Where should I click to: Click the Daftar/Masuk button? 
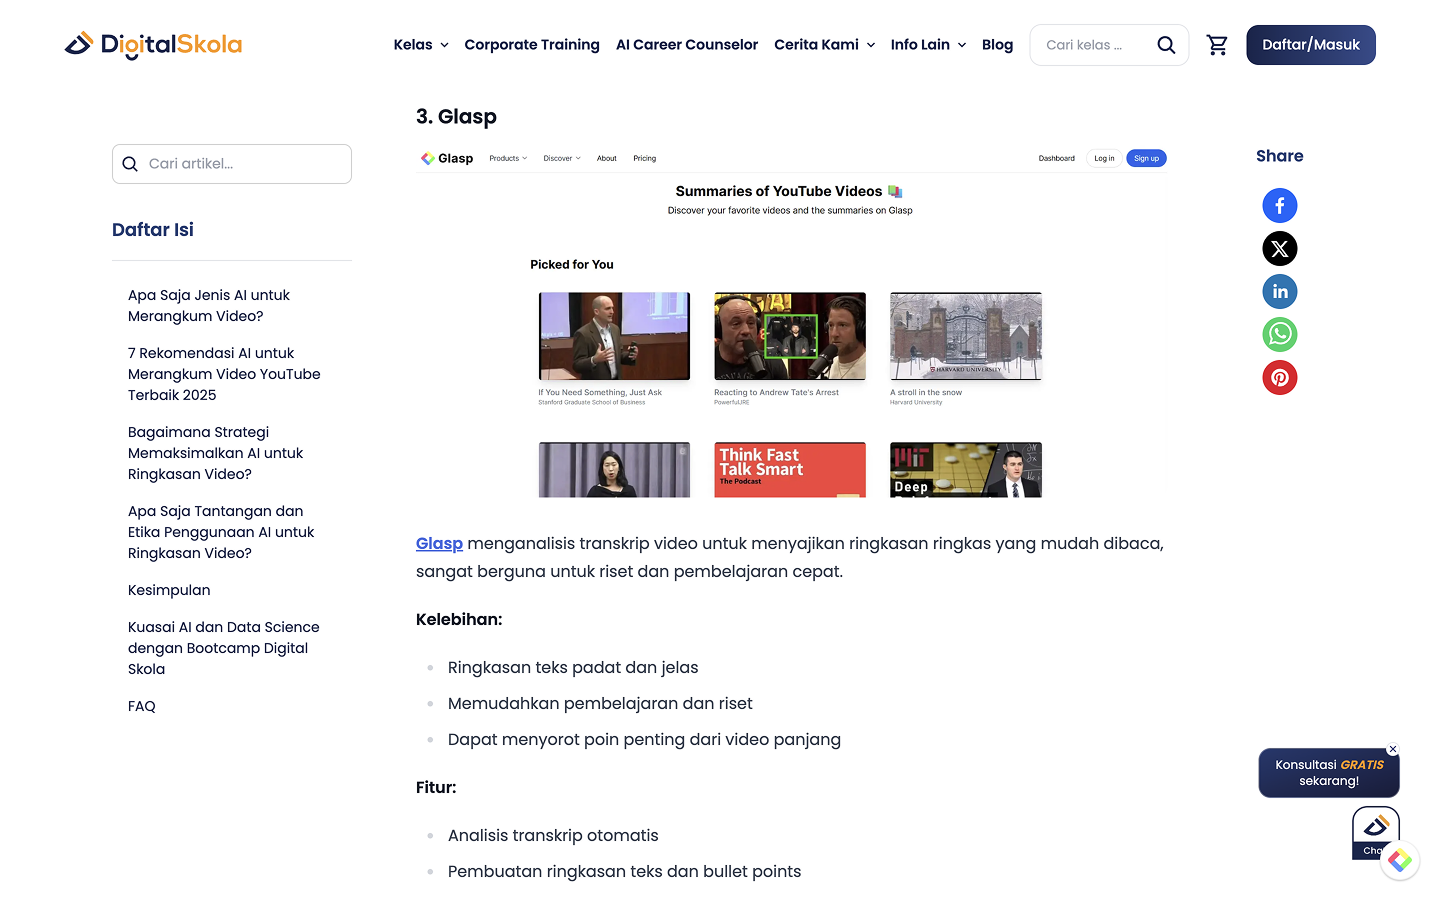tap(1311, 45)
